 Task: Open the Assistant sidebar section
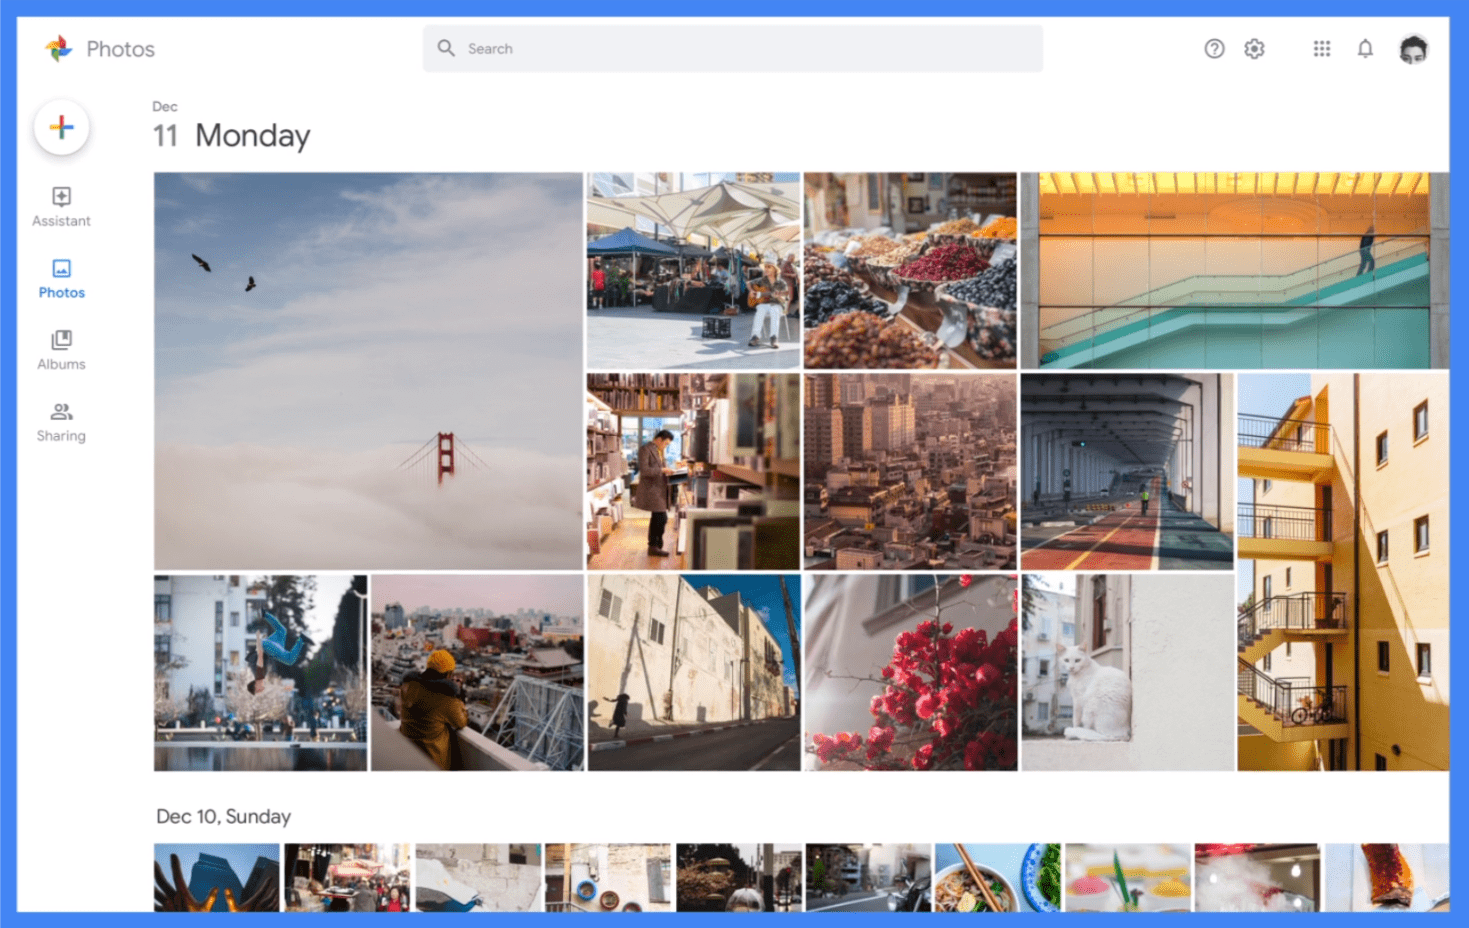pyautogui.click(x=61, y=206)
